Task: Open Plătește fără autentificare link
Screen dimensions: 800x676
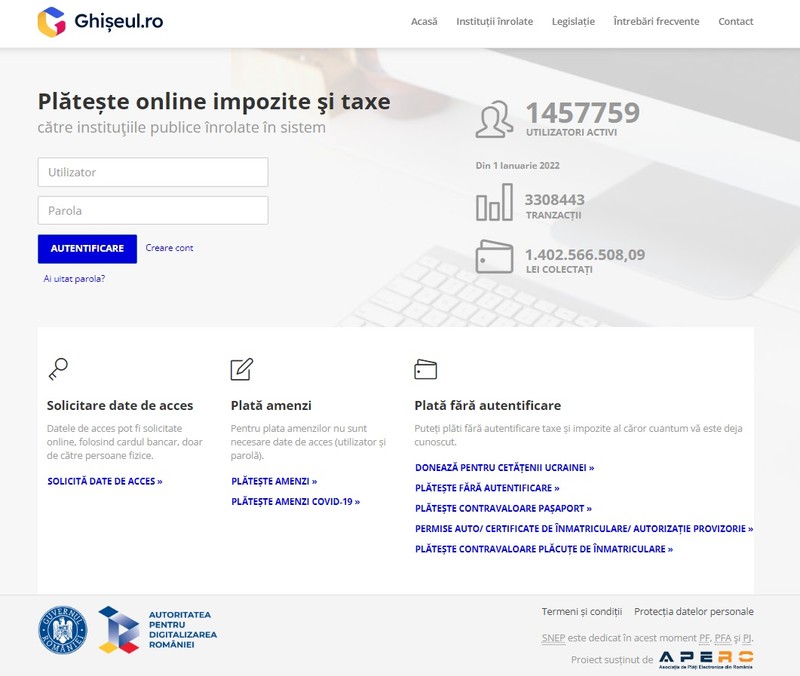Action: (487, 488)
